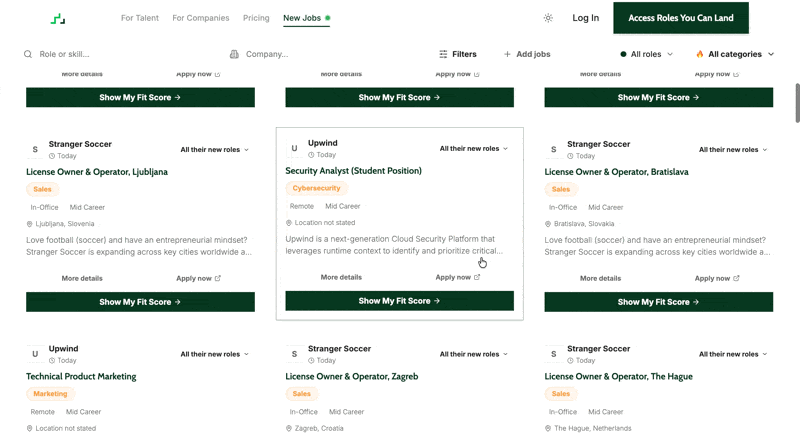Screen dimensions: 800x433
Task: Expand All their new roles for Technical Product Marketing
Action: [215, 354]
